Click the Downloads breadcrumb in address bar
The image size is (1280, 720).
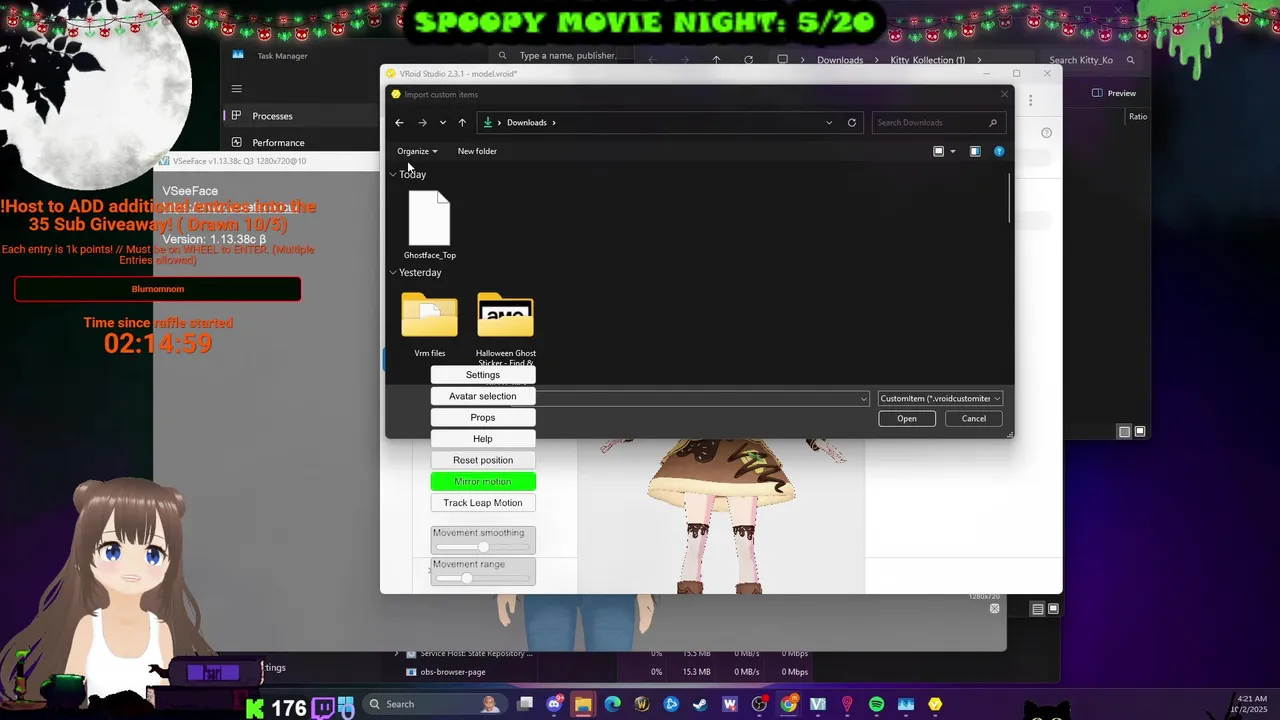pos(526,123)
